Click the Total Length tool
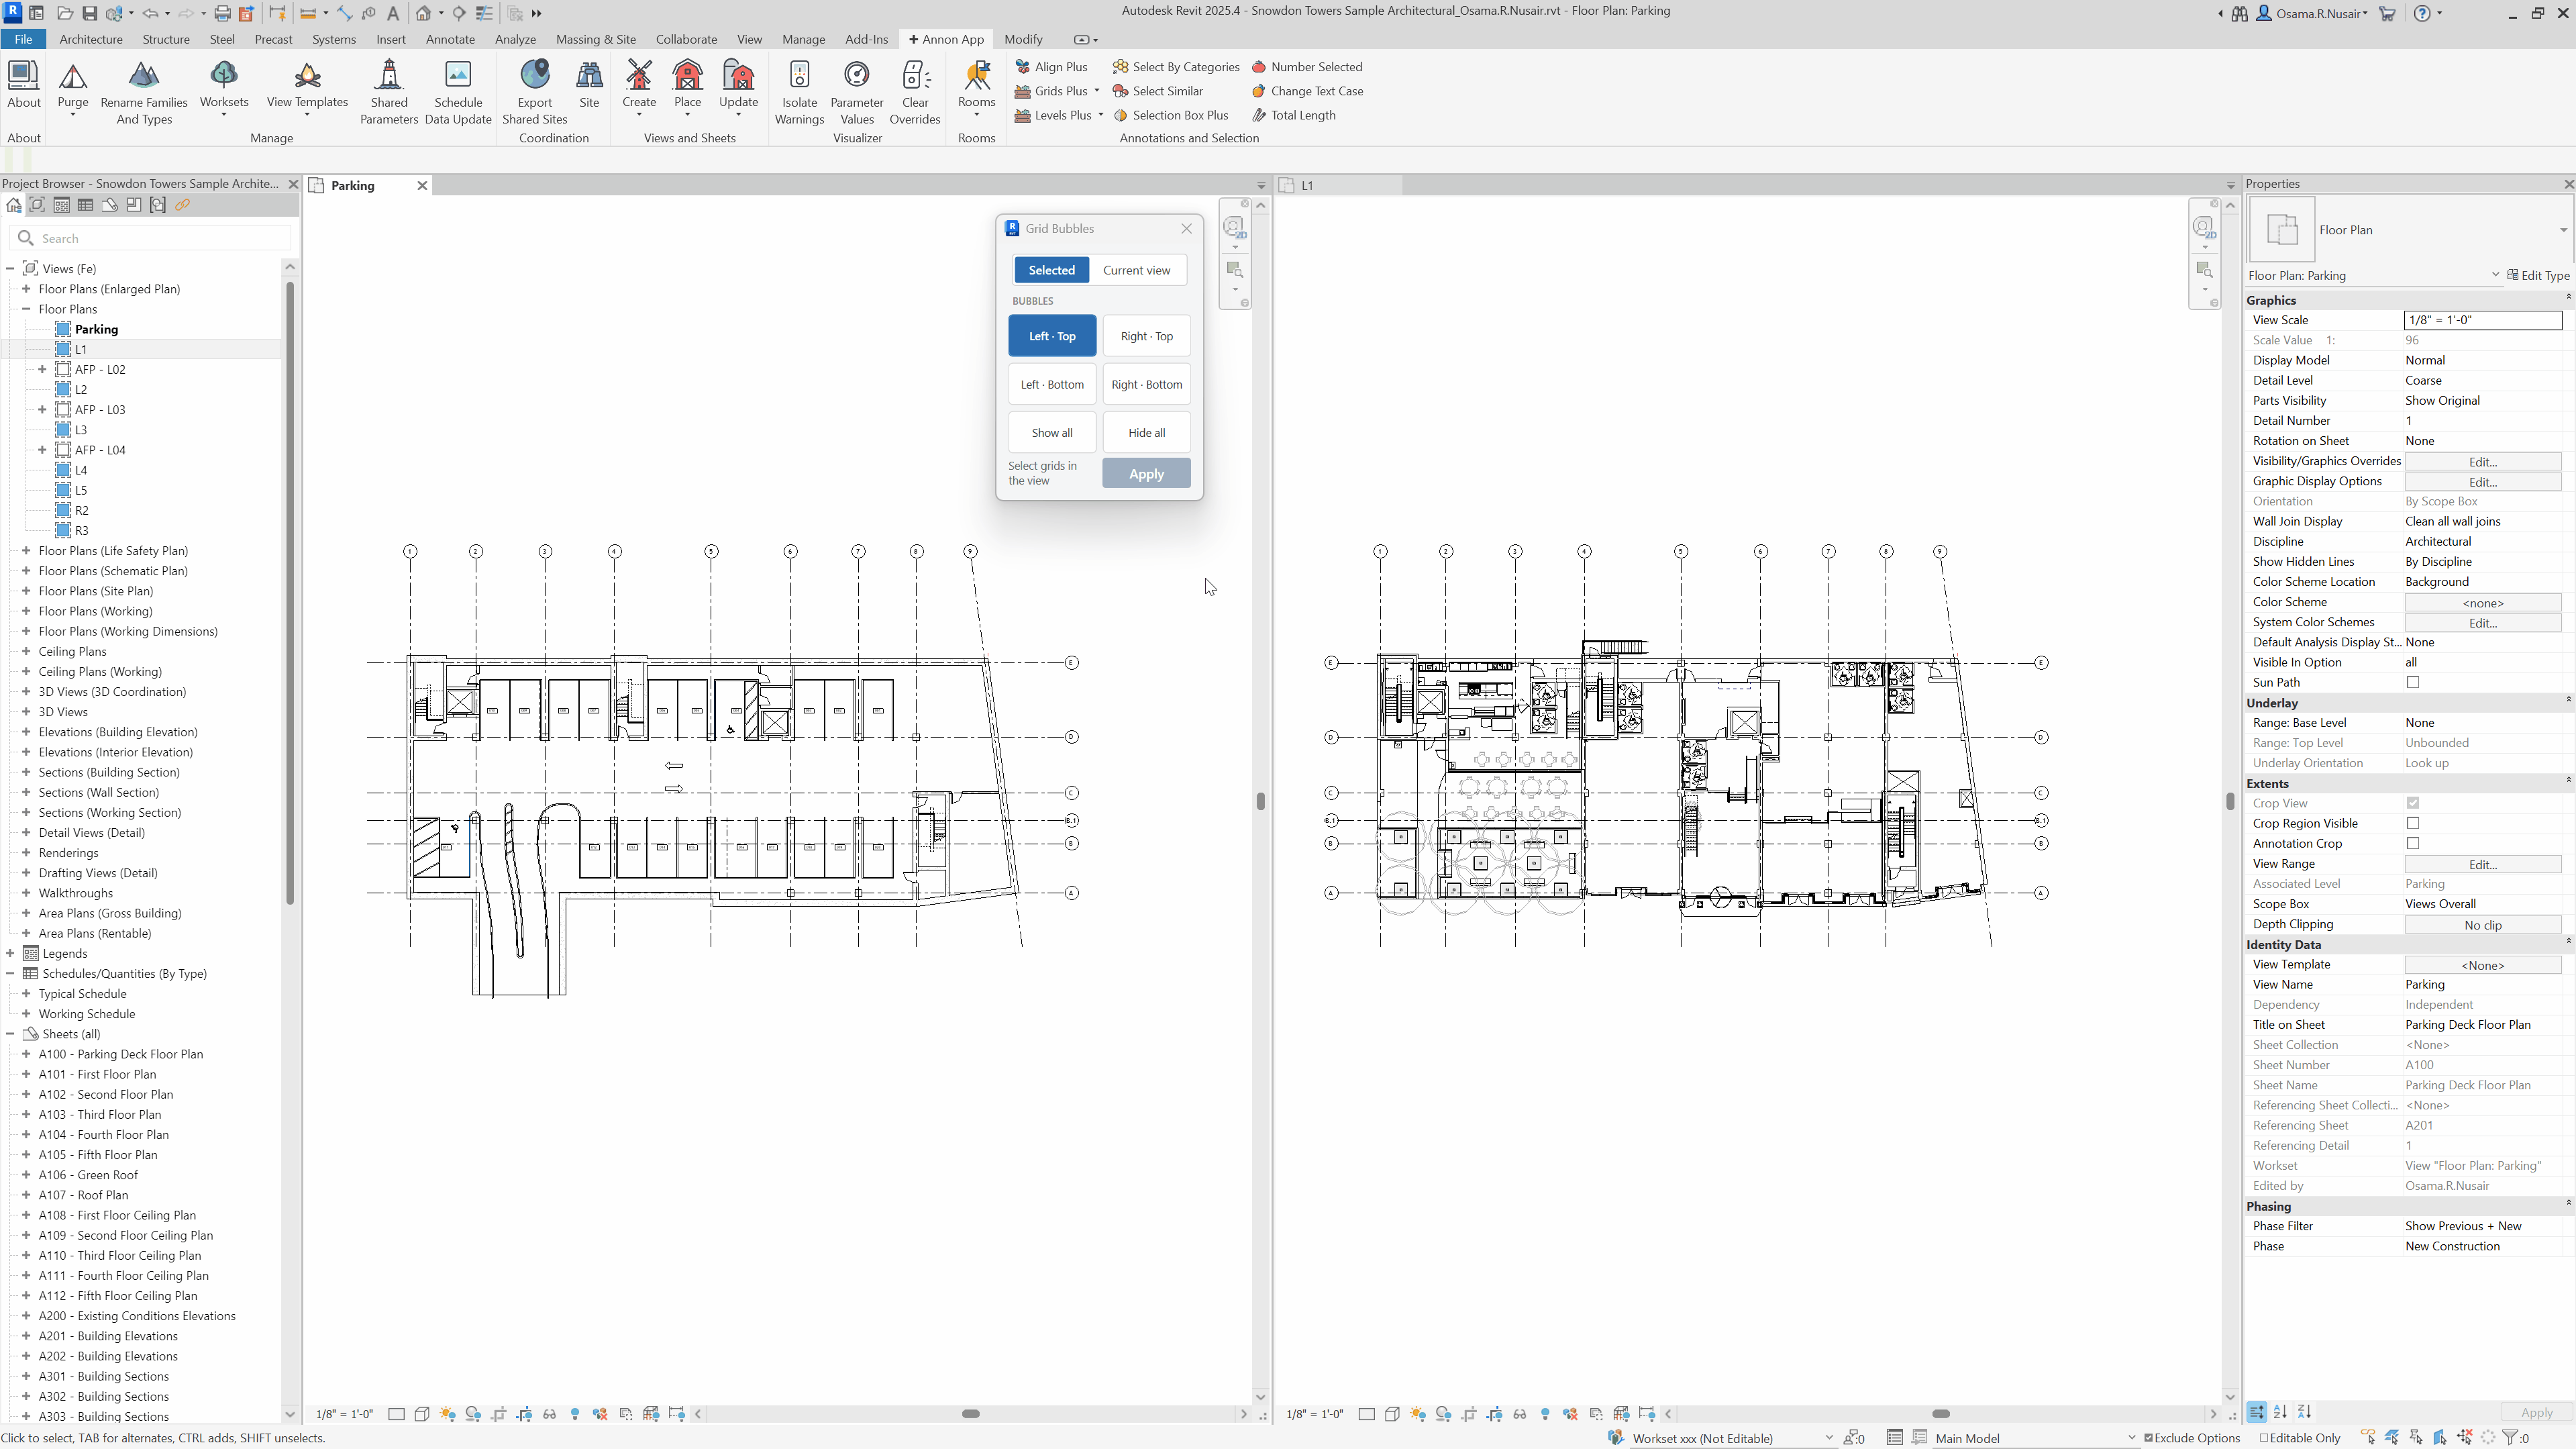Image resolution: width=2576 pixels, height=1449 pixels. pos(1293,115)
